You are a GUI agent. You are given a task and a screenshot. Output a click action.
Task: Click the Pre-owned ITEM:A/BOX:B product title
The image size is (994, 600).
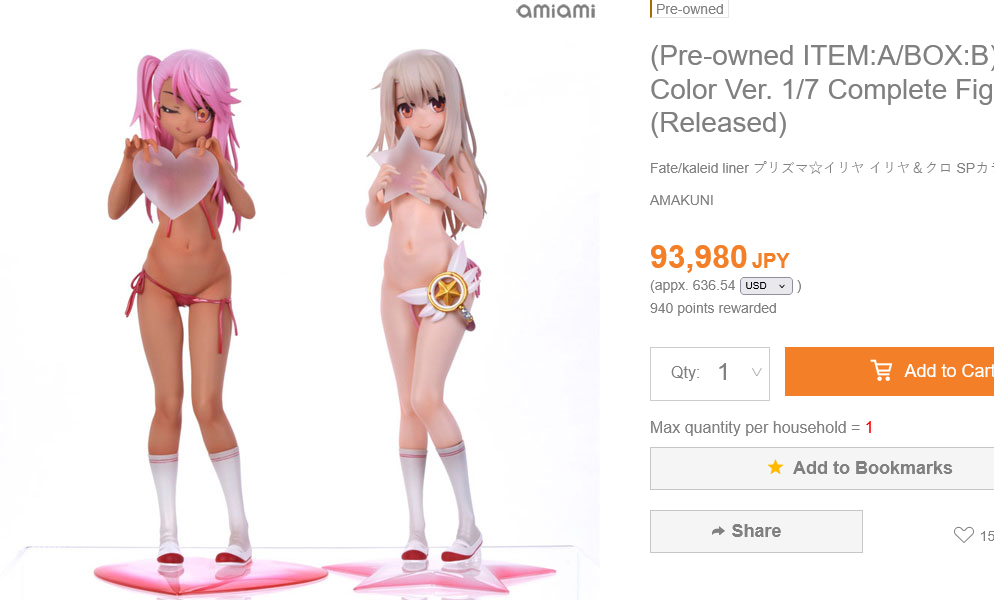pos(822,89)
